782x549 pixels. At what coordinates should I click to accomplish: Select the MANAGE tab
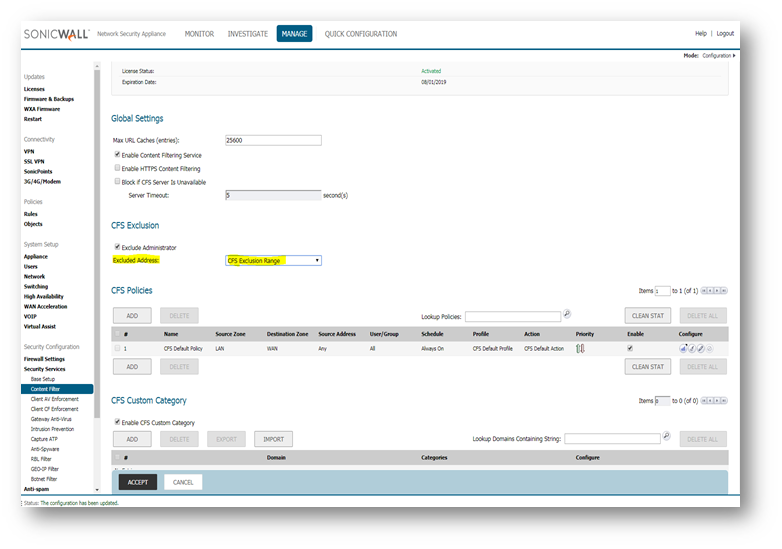pos(294,34)
